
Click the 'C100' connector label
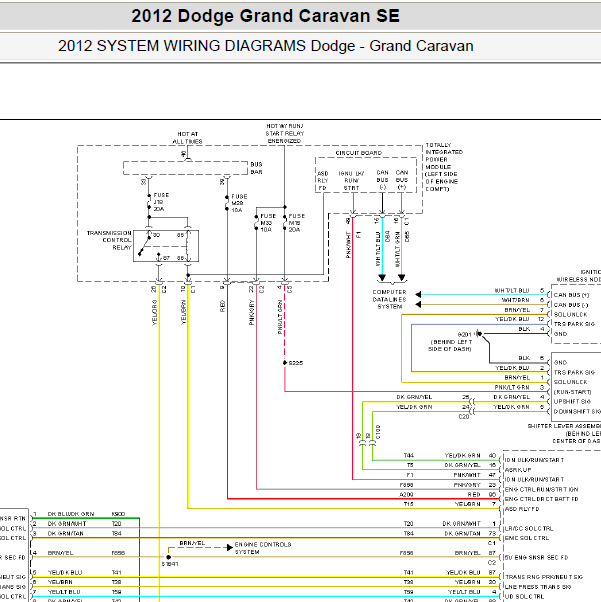point(378,432)
